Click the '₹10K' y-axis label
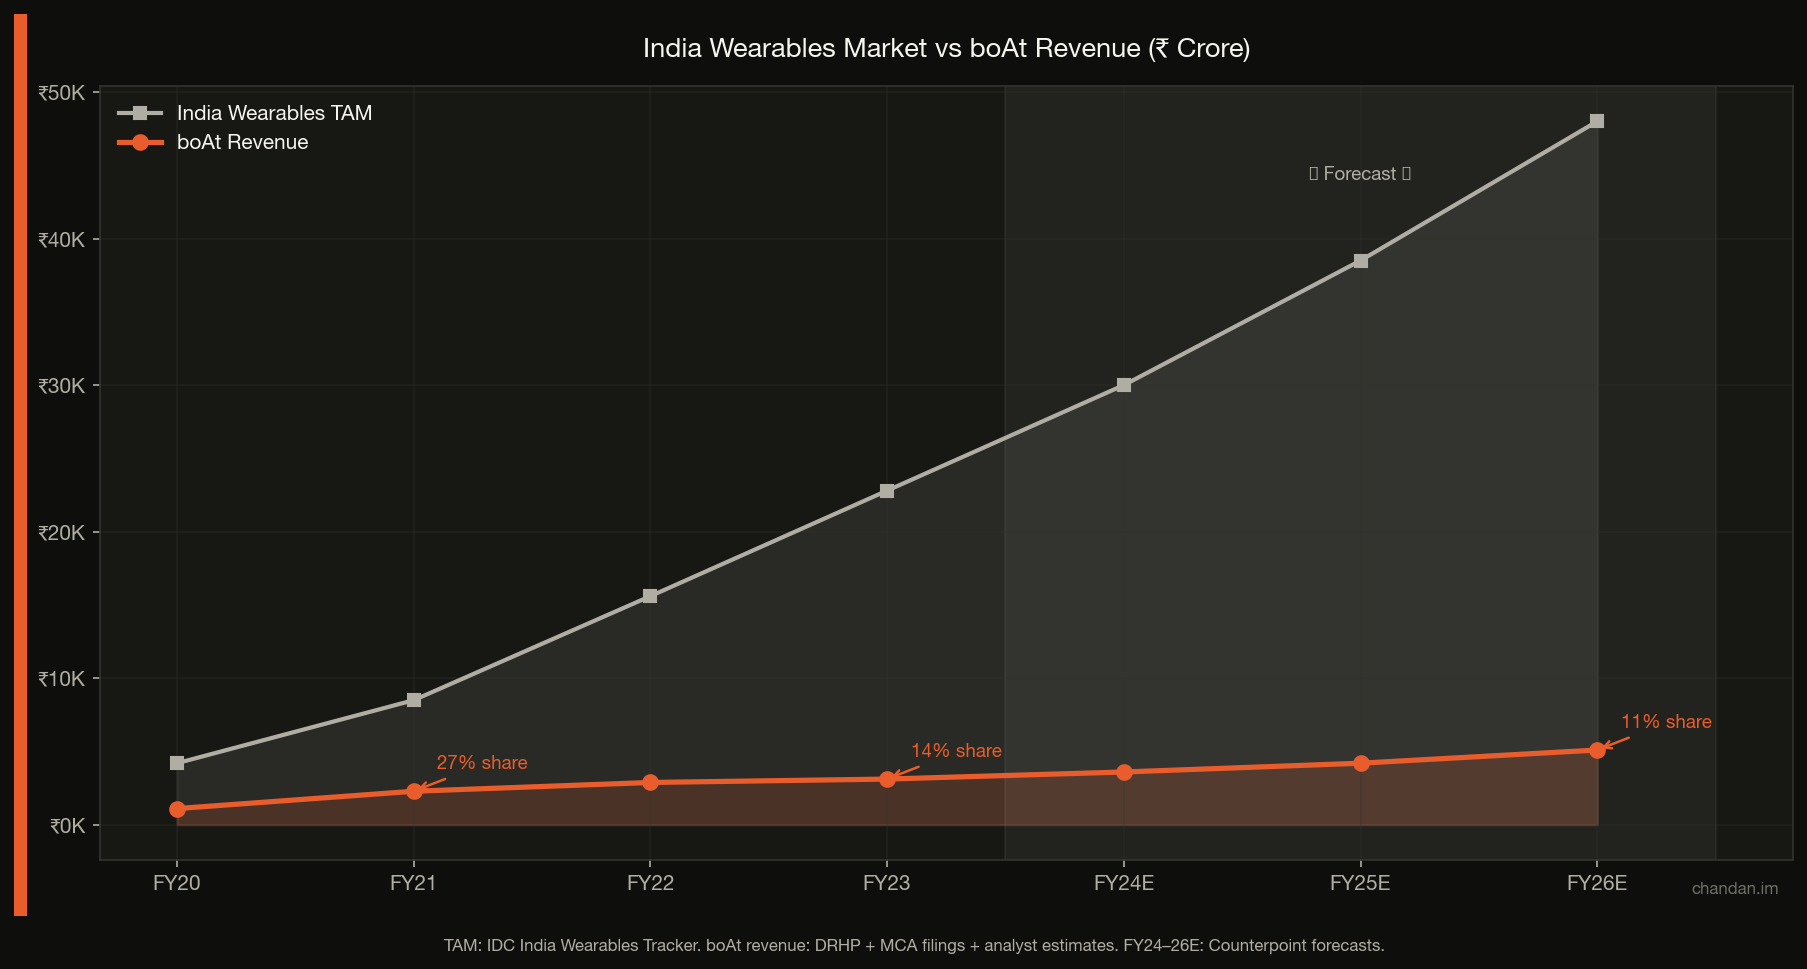Image resolution: width=1807 pixels, height=969 pixels. pos(62,678)
